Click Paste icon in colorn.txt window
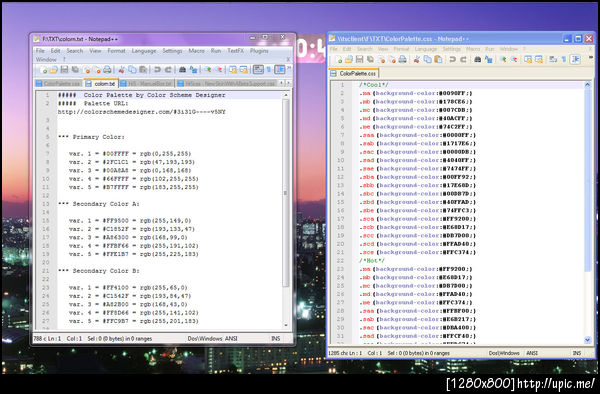This screenshot has height=394, width=600. [x=143, y=70]
